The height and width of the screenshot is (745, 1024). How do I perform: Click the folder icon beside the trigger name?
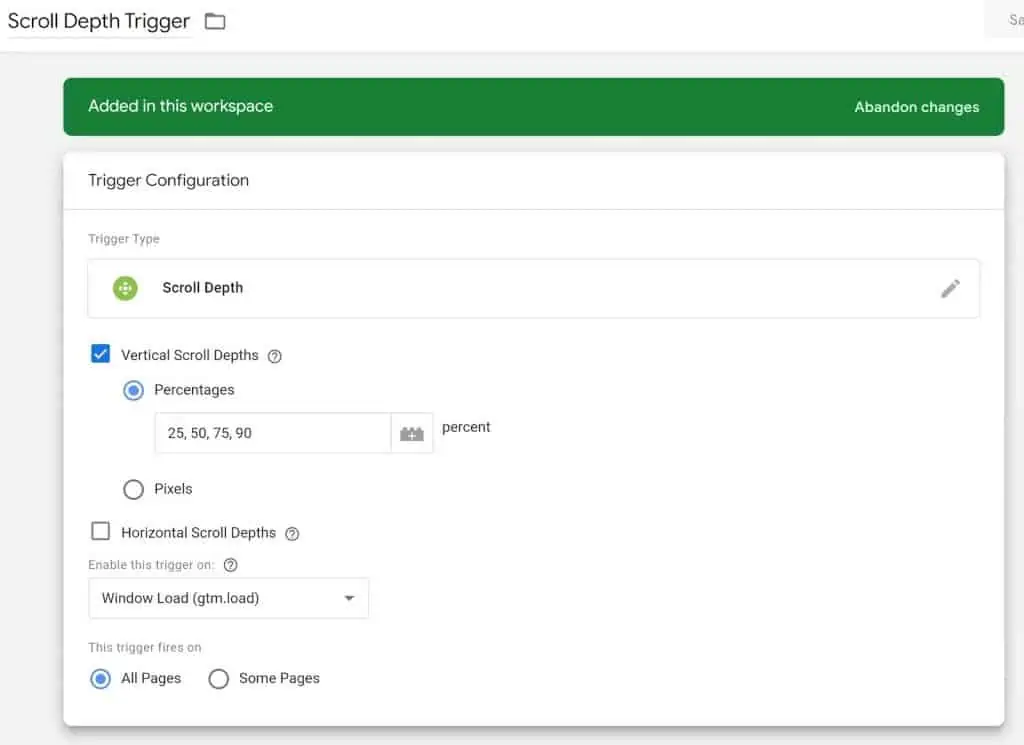pyautogui.click(x=215, y=20)
